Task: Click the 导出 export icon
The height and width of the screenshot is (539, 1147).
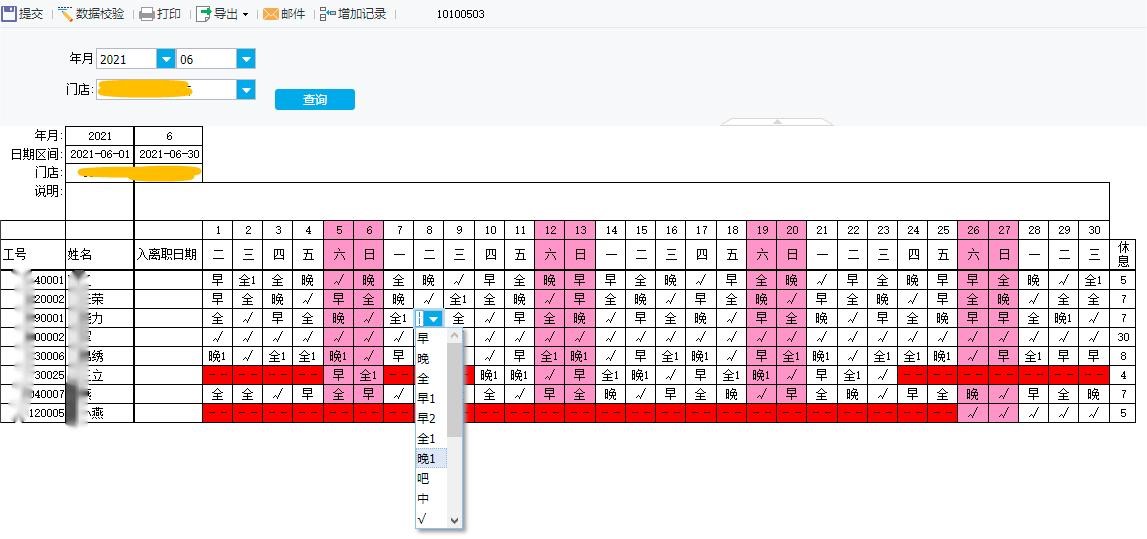Action: [203, 14]
